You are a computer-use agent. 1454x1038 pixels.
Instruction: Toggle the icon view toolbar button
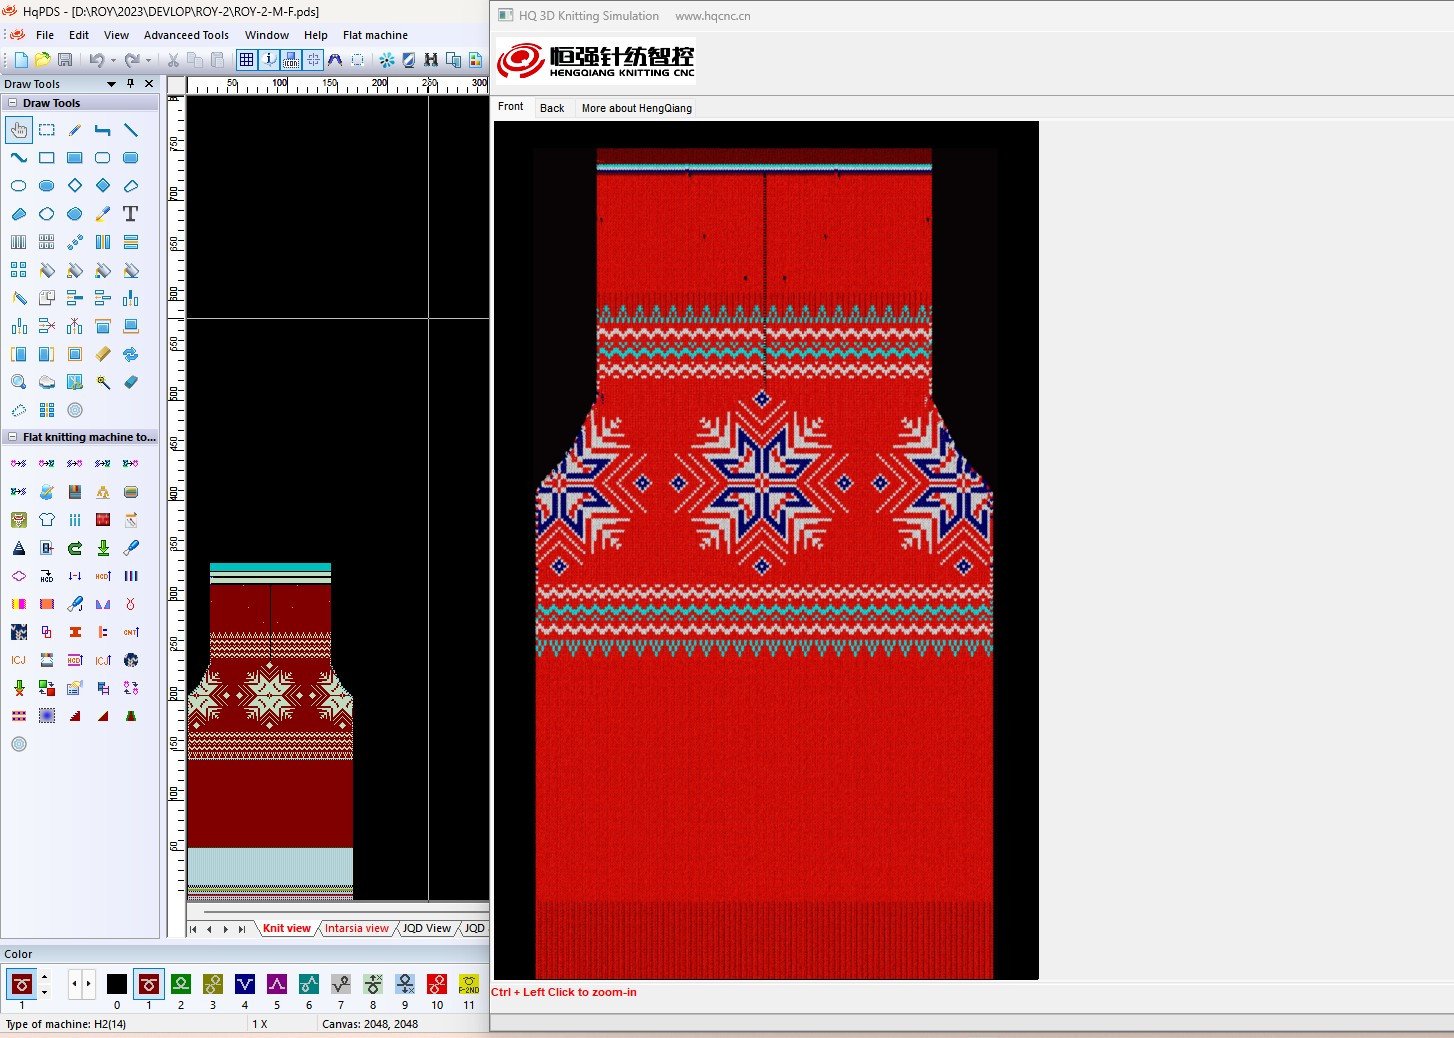291,60
